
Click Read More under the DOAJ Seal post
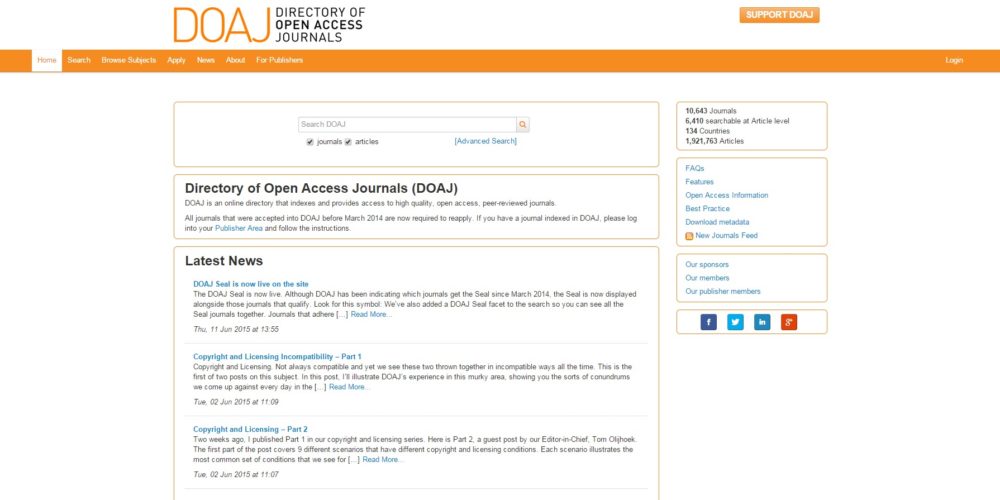tap(371, 314)
